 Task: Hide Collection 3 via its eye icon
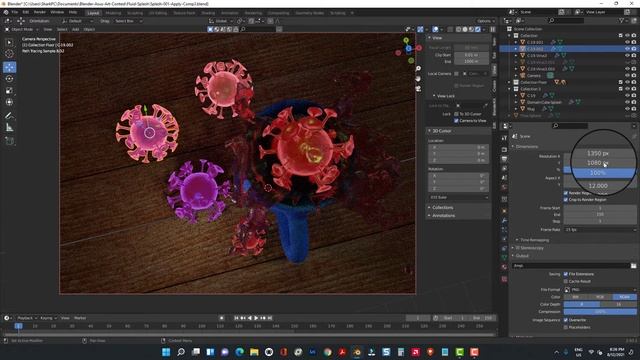pos(627,89)
